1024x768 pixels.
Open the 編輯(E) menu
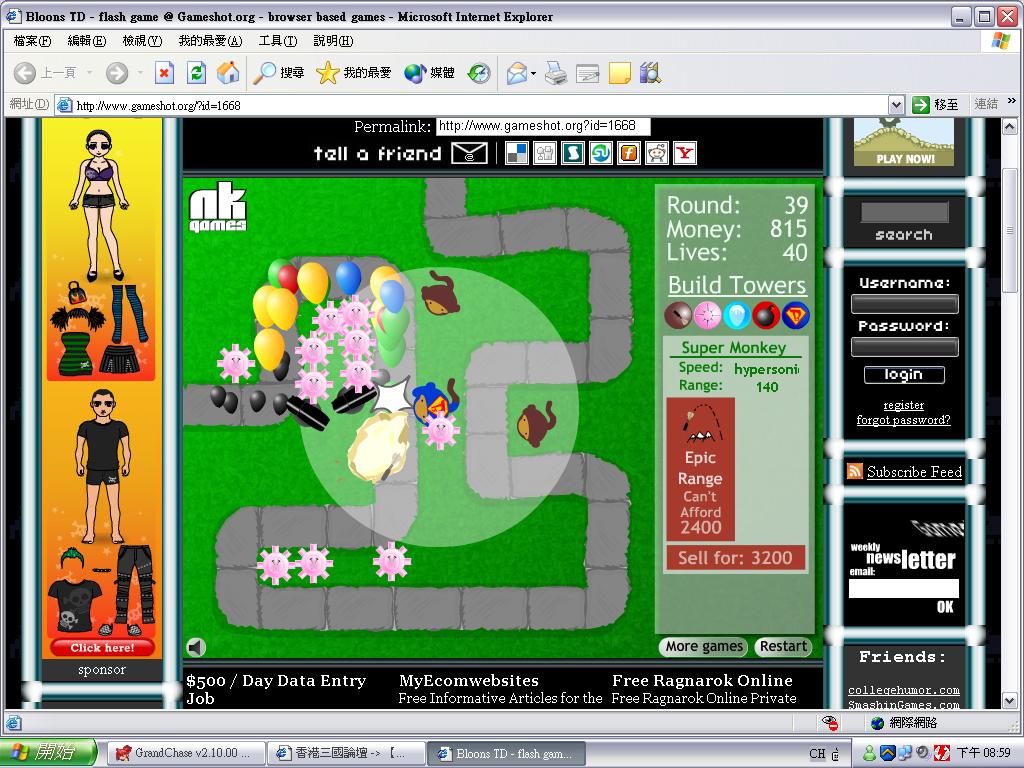tap(86, 40)
